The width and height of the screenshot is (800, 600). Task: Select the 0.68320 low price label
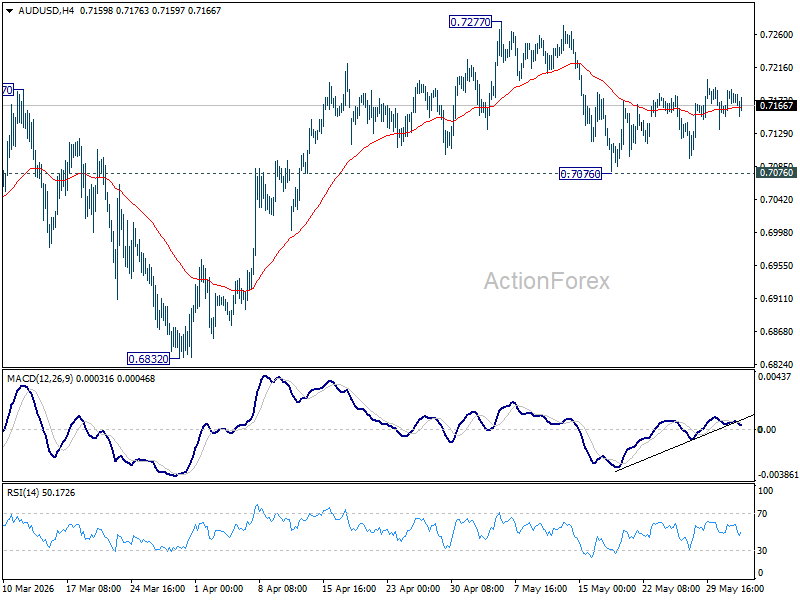pos(148,359)
